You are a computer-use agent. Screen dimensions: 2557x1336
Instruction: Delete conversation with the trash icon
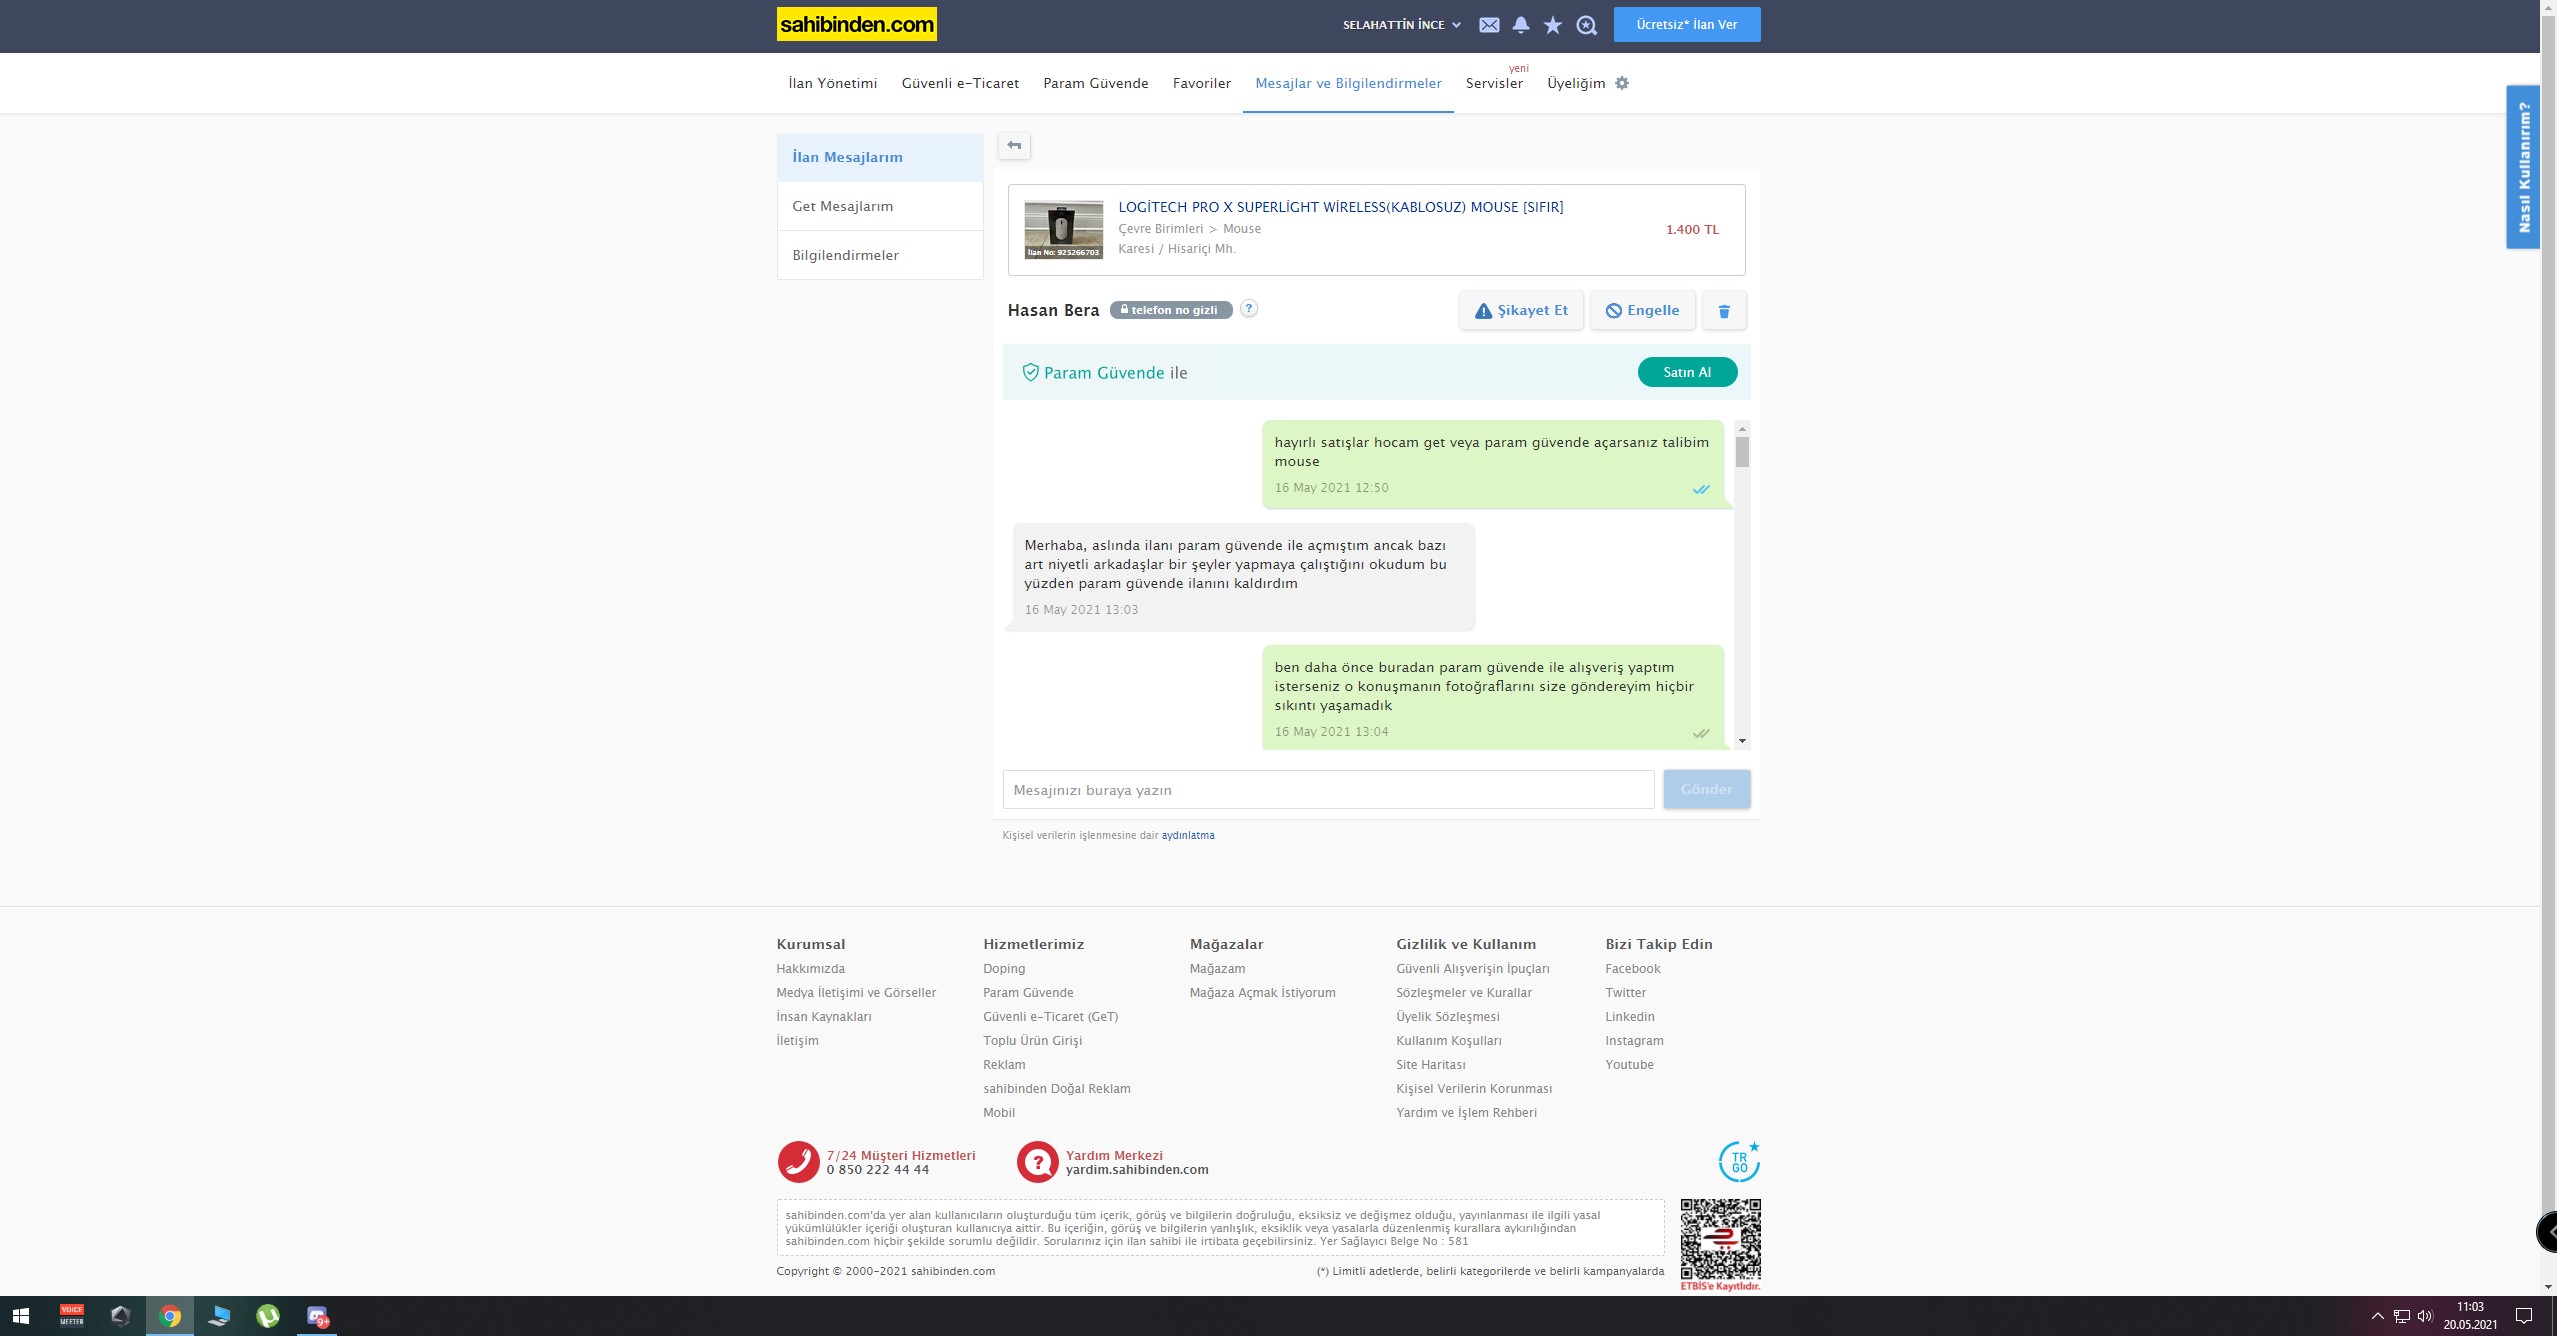click(1724, 311)
